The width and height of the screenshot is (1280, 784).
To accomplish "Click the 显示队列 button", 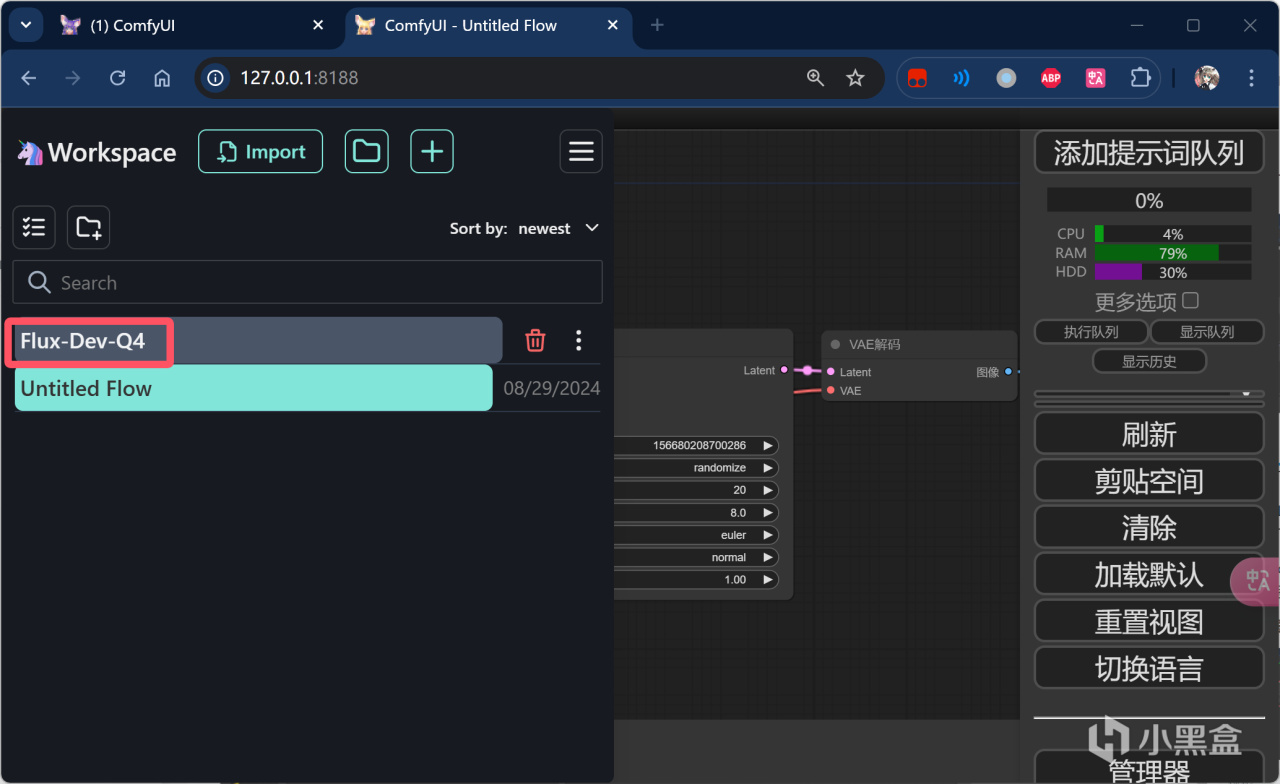I will [1207, 332].
